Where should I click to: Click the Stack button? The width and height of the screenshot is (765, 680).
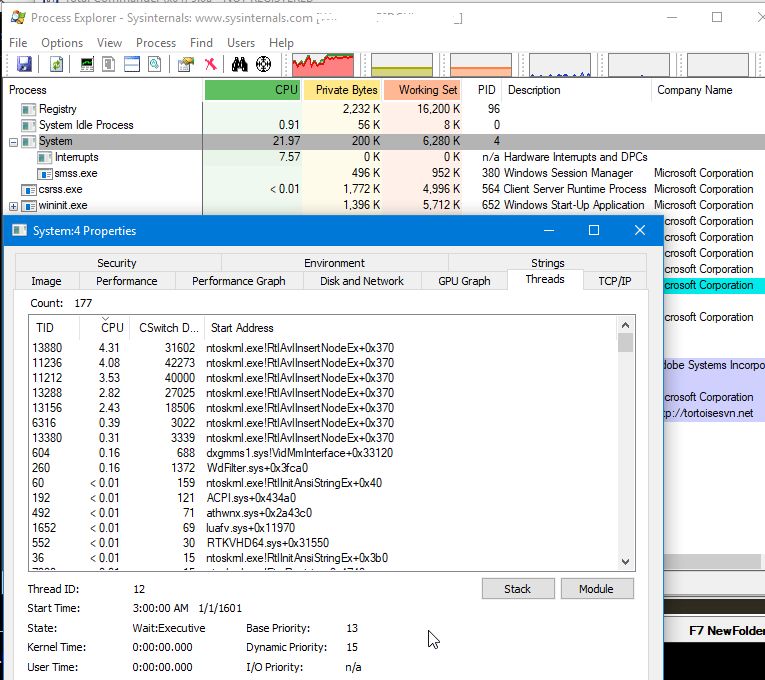click(x=518, y=589)
